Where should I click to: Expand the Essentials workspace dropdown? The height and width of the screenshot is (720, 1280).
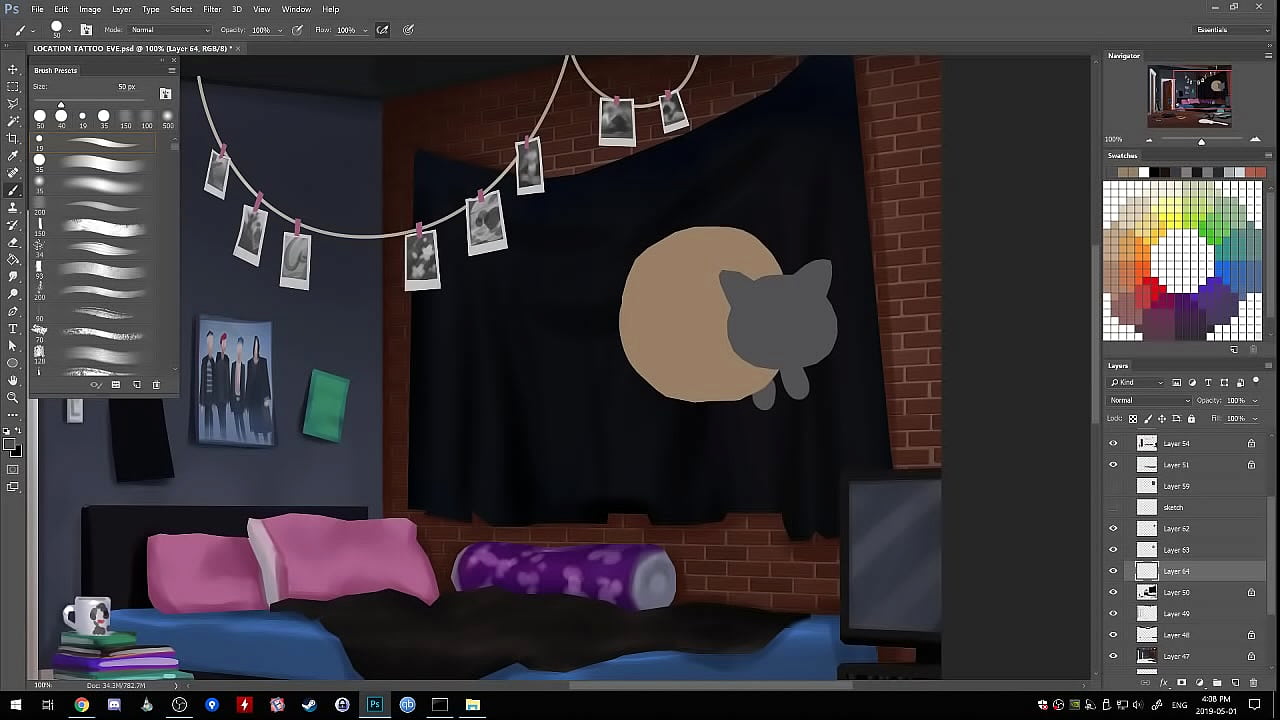click(x=1232, y=30)
